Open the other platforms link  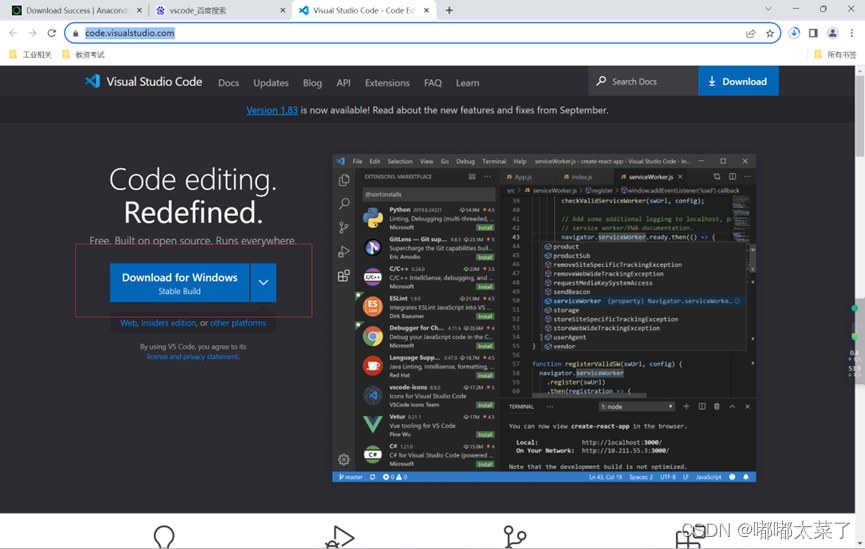[238, 323]
